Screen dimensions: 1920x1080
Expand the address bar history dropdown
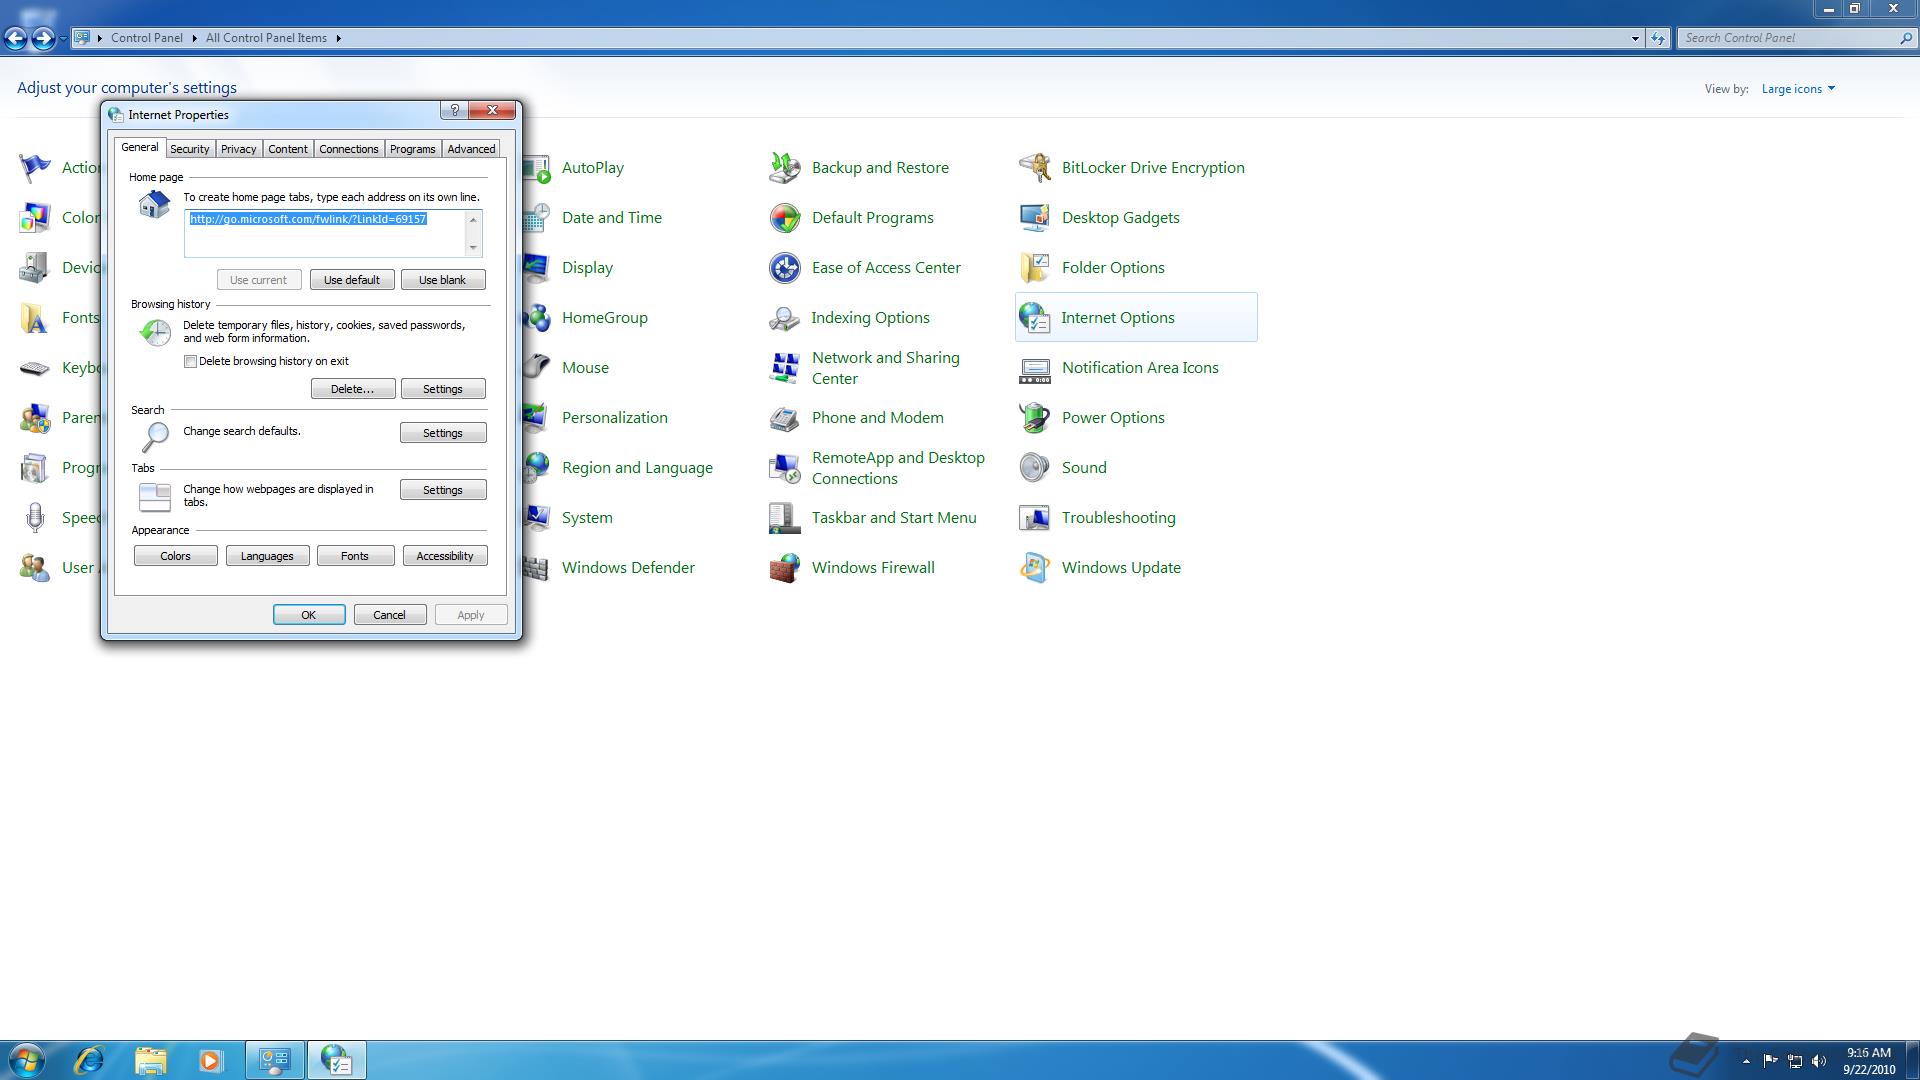1635,38
